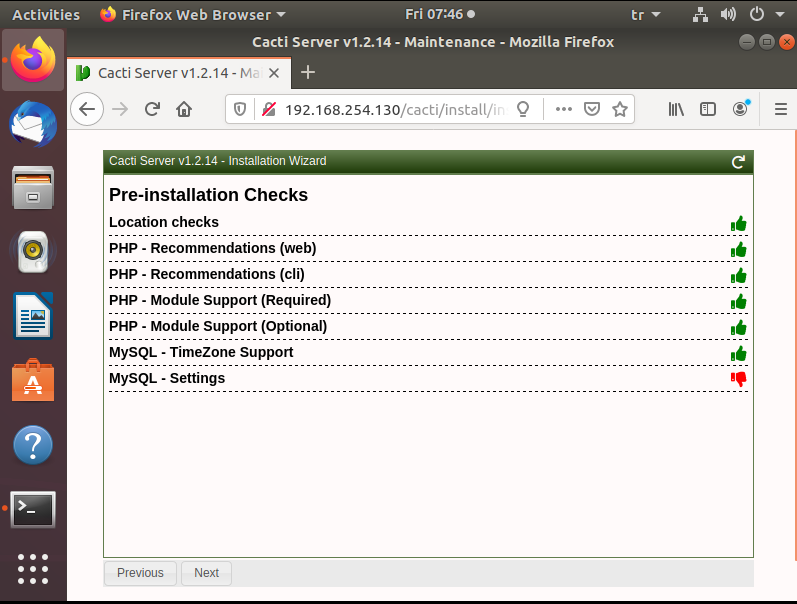Open LibreOffice Writer from the dock
Screen dimensions: 797x604
(33, 315)
